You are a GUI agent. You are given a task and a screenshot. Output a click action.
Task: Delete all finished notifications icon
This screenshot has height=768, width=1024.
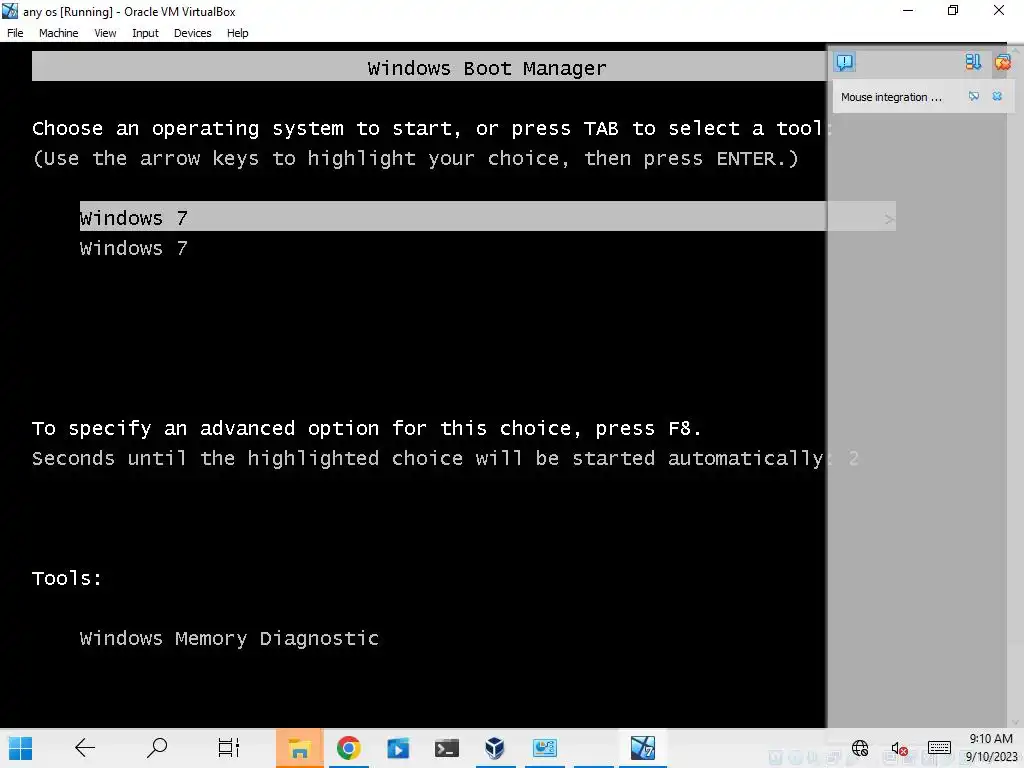[x=1002, y=62]
